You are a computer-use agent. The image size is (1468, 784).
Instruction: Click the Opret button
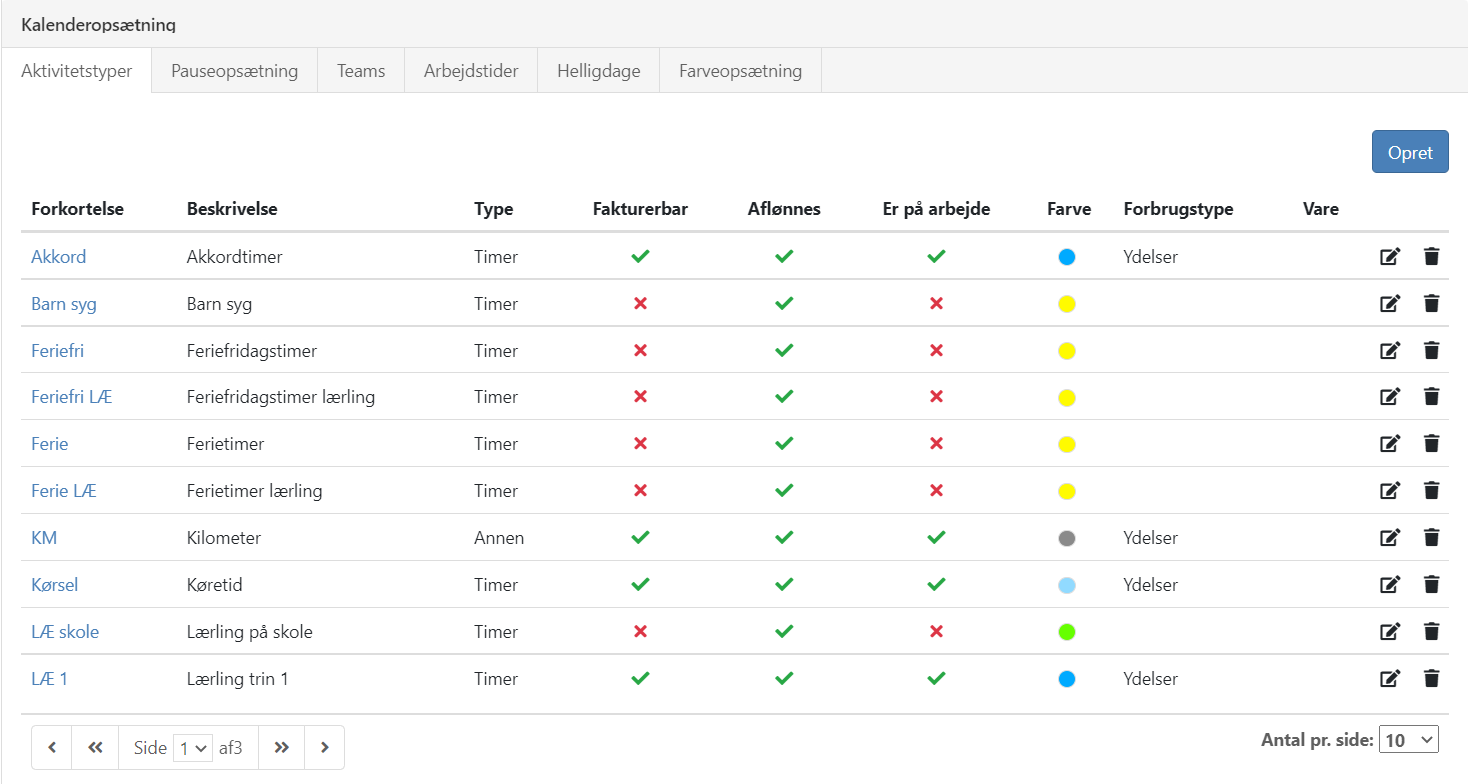click(1410, 153)
